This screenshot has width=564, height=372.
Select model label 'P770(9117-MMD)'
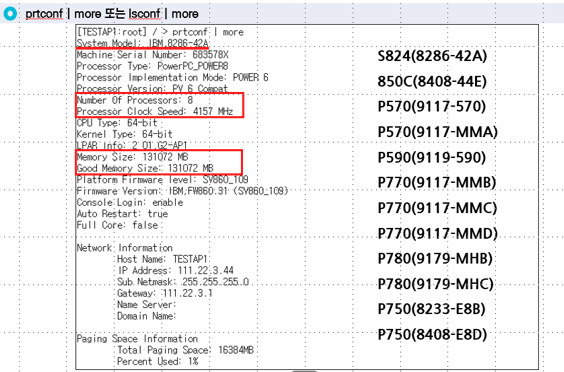(437, 234)
